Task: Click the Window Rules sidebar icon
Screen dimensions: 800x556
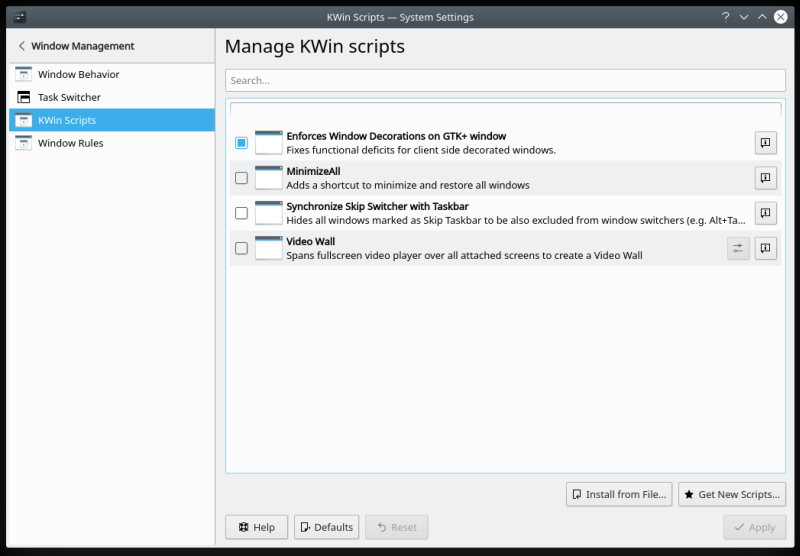Action: pyautogui.click(x=23, y=143)
